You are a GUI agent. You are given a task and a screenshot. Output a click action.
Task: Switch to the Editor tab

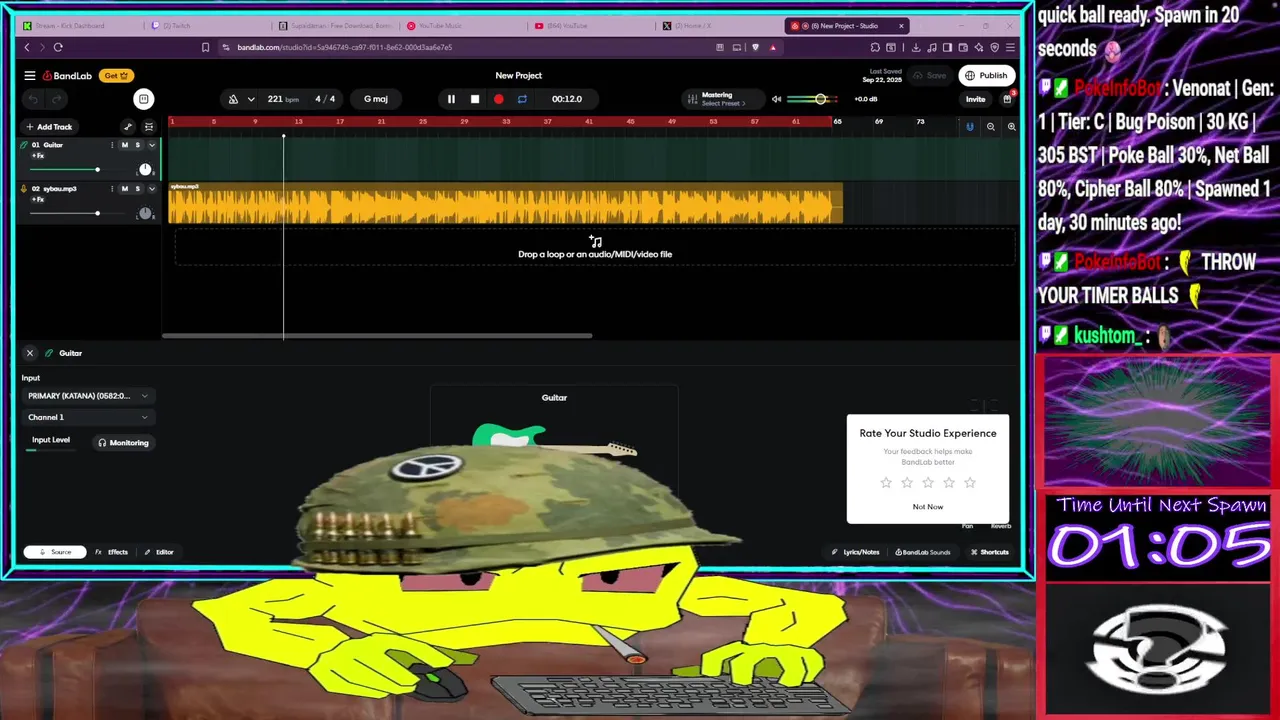[x=159, y=552]
